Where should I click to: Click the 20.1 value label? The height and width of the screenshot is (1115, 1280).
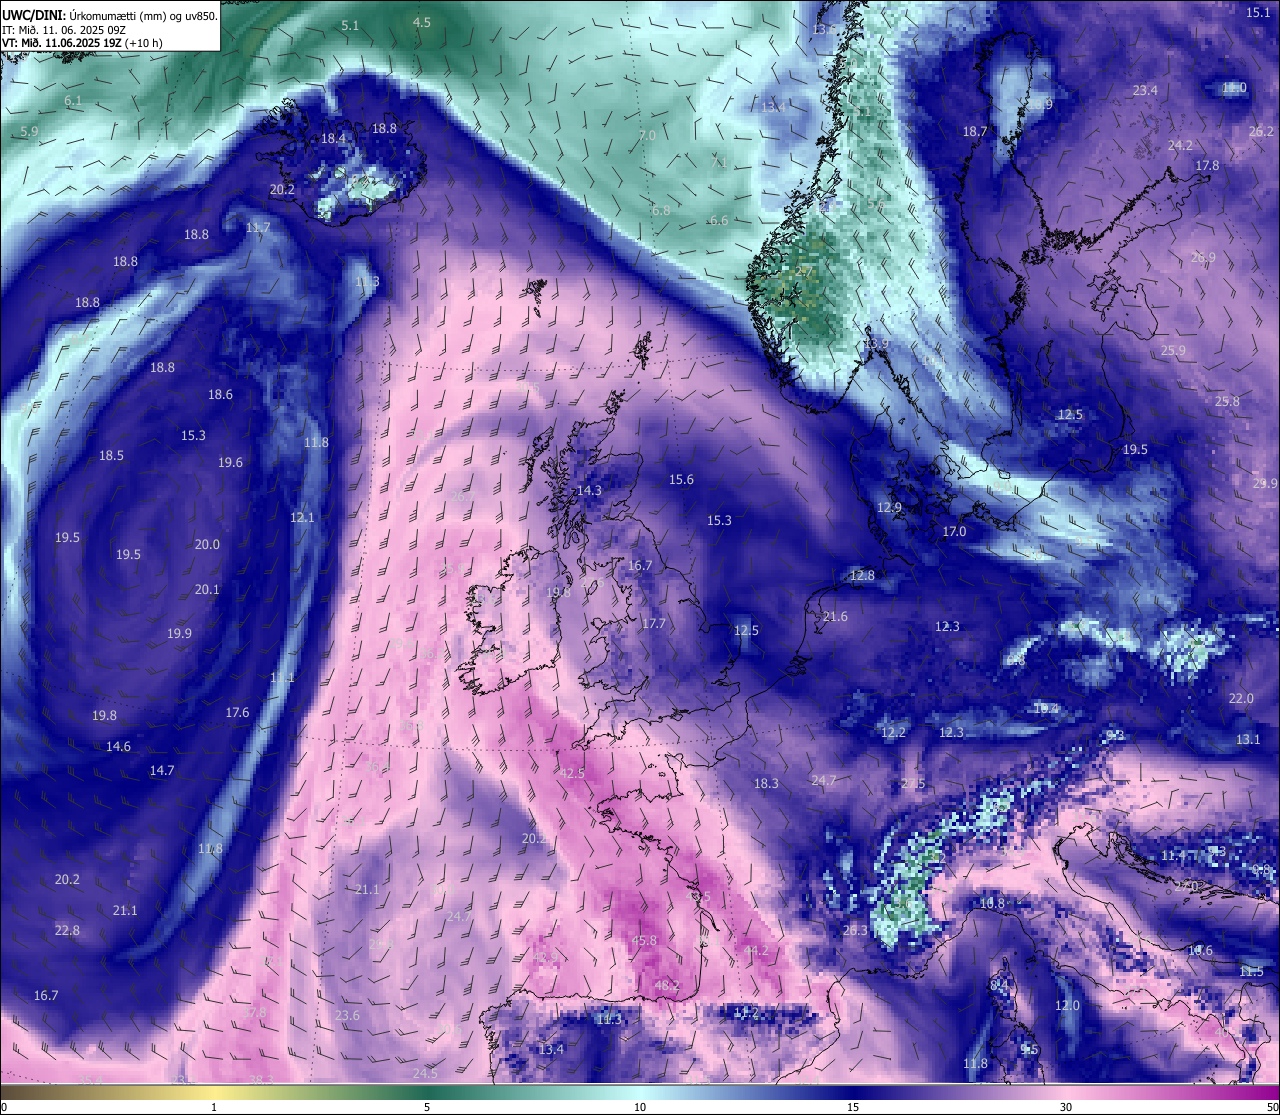point(207,589)
